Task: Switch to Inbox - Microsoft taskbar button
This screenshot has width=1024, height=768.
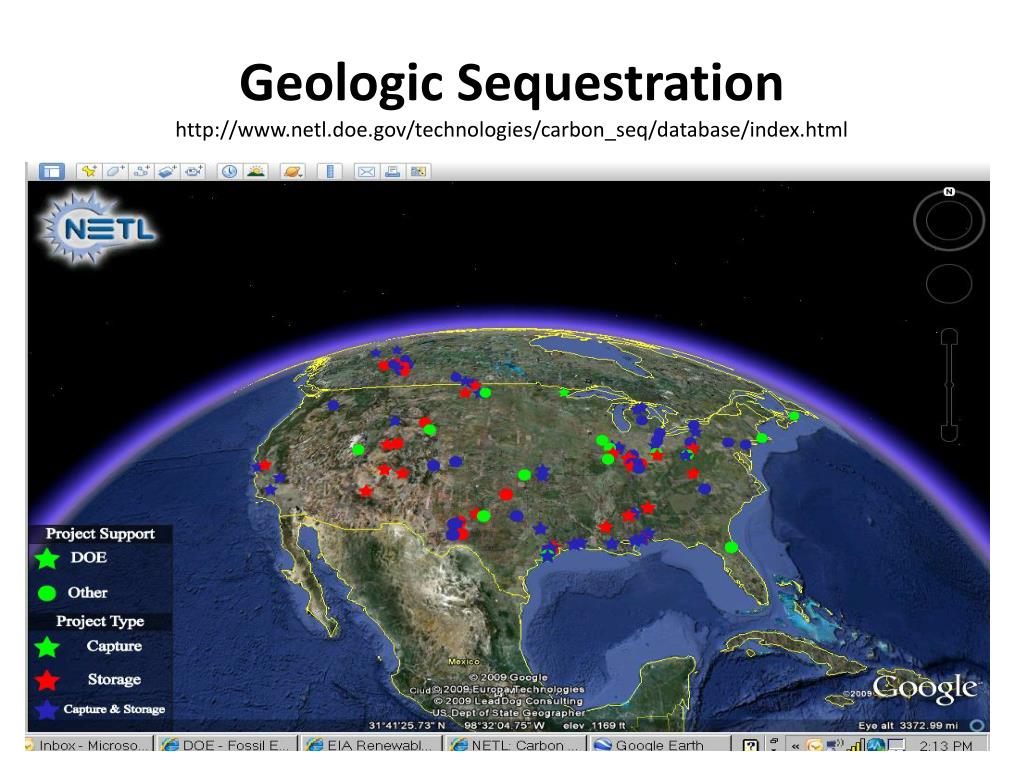Action: coord(89,744)
